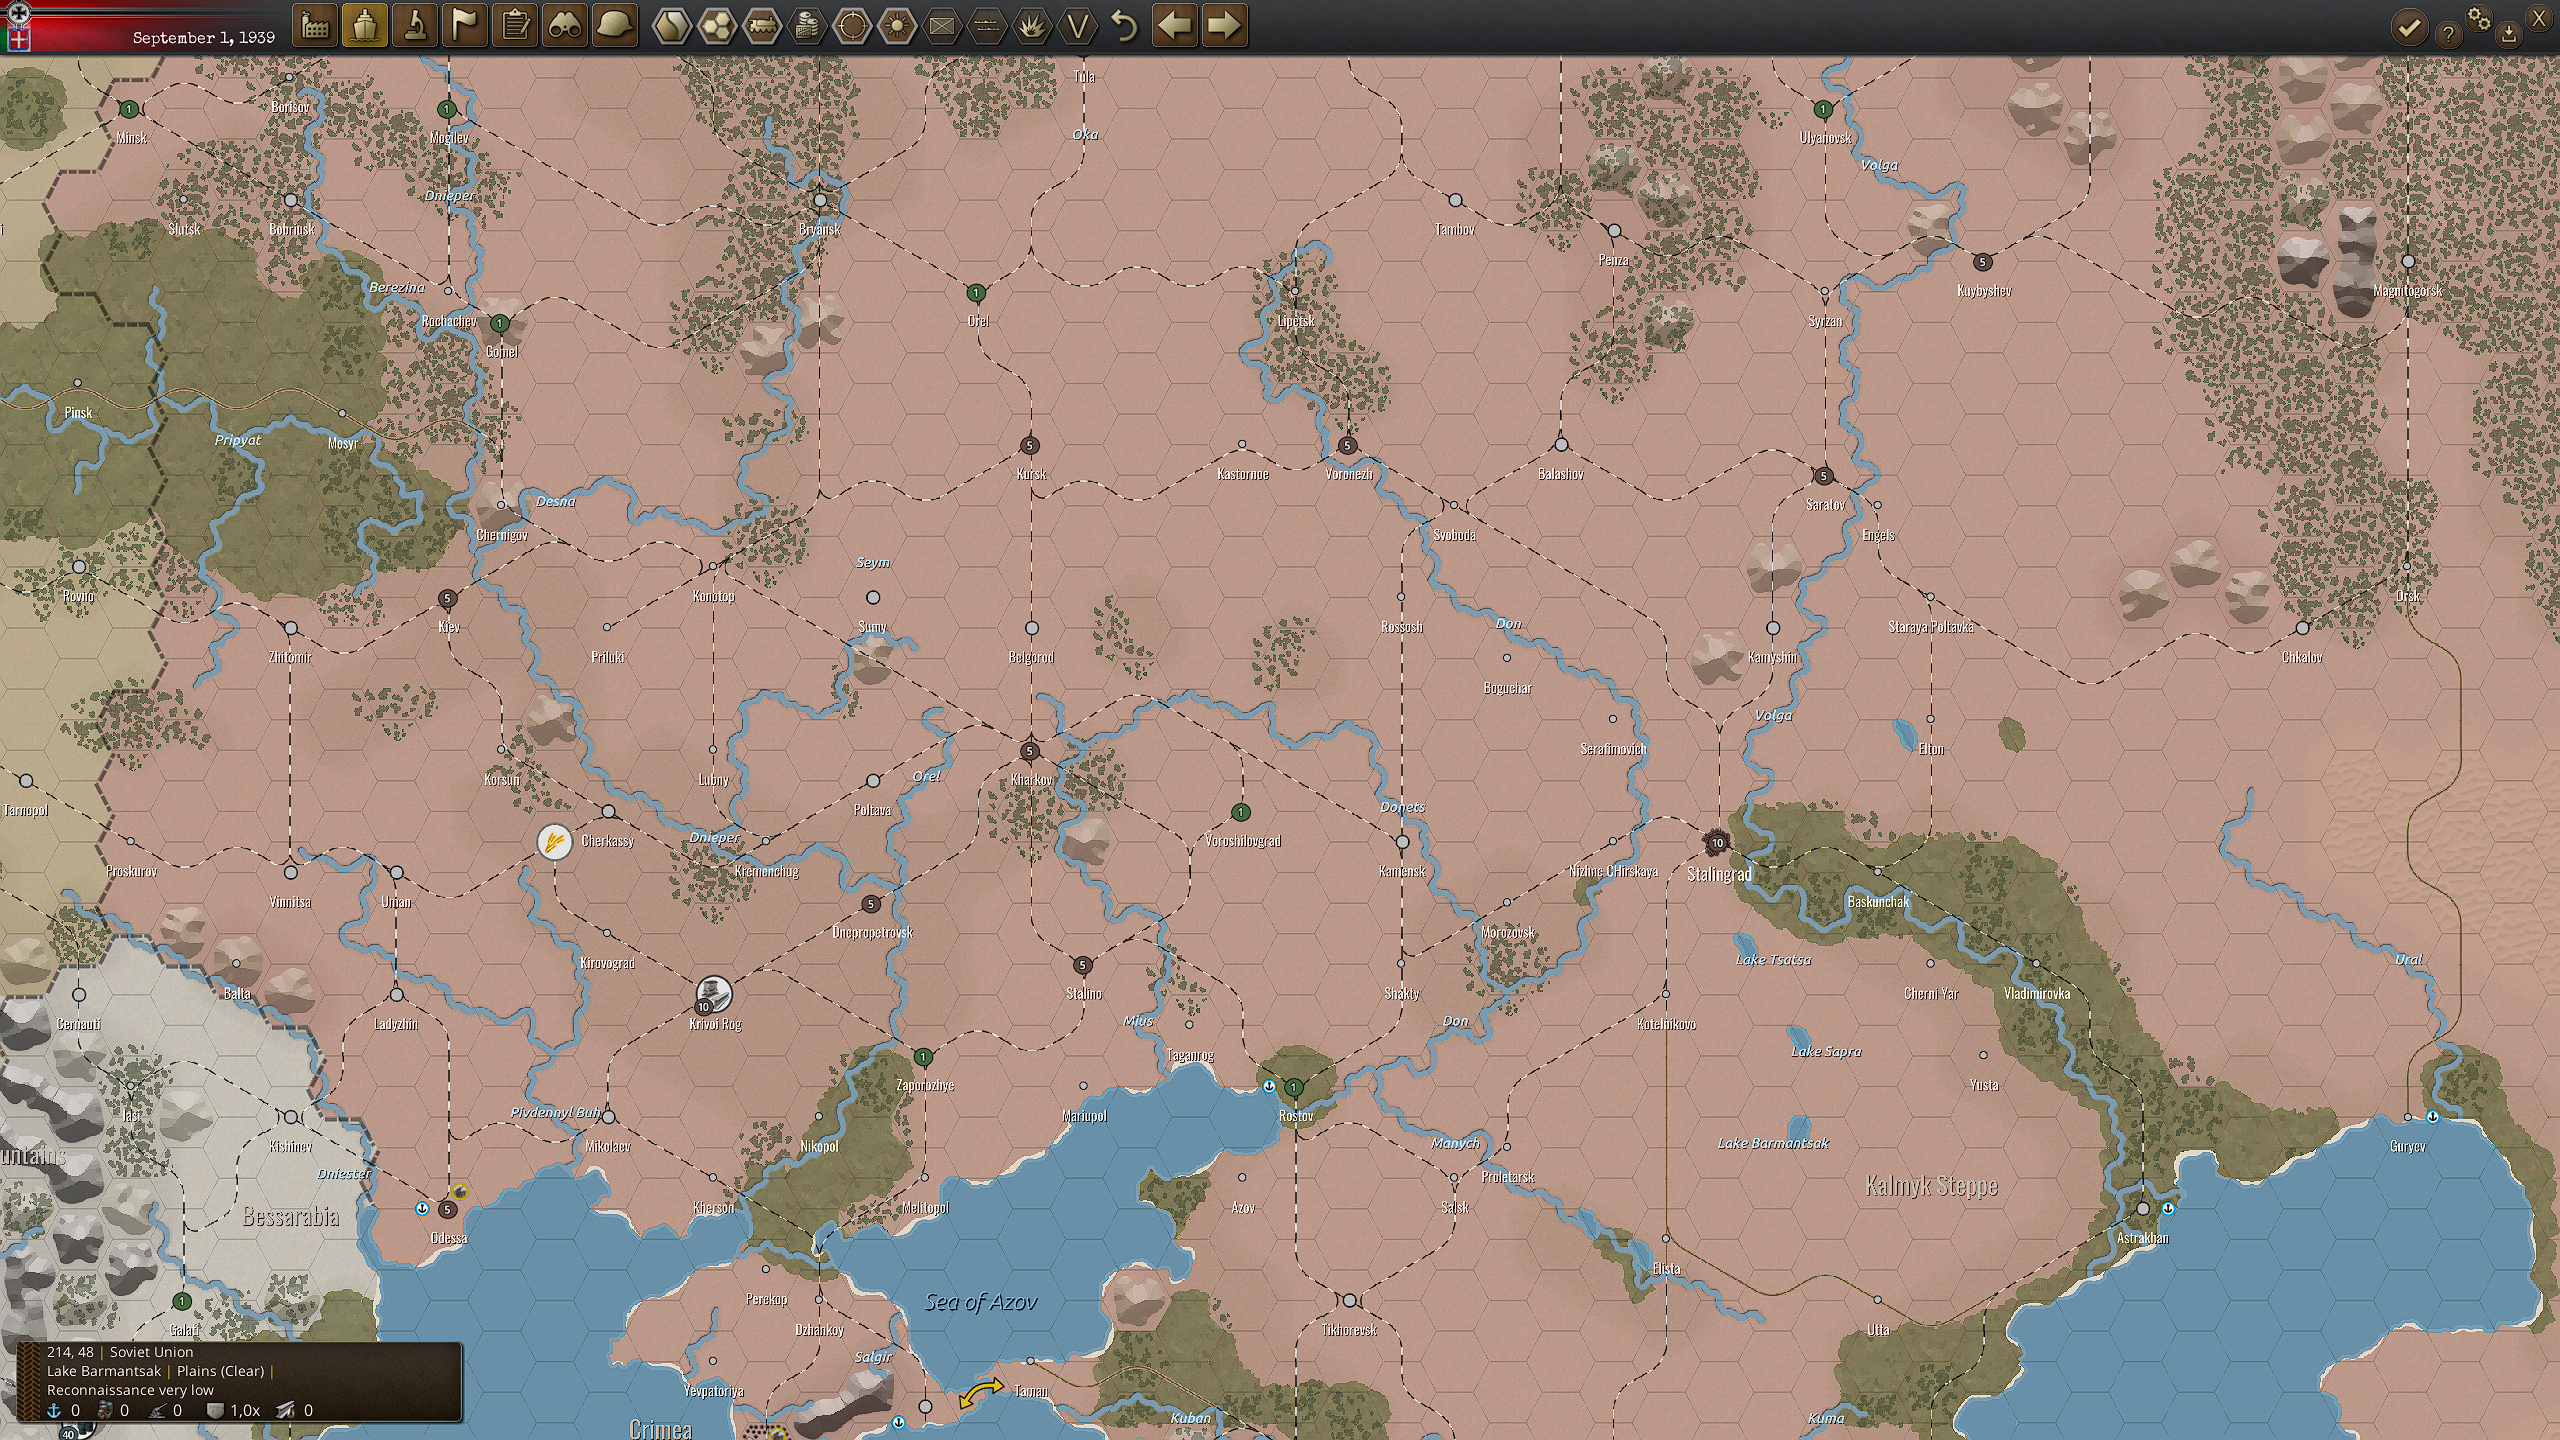Click the X quit button

[2538, 17]
